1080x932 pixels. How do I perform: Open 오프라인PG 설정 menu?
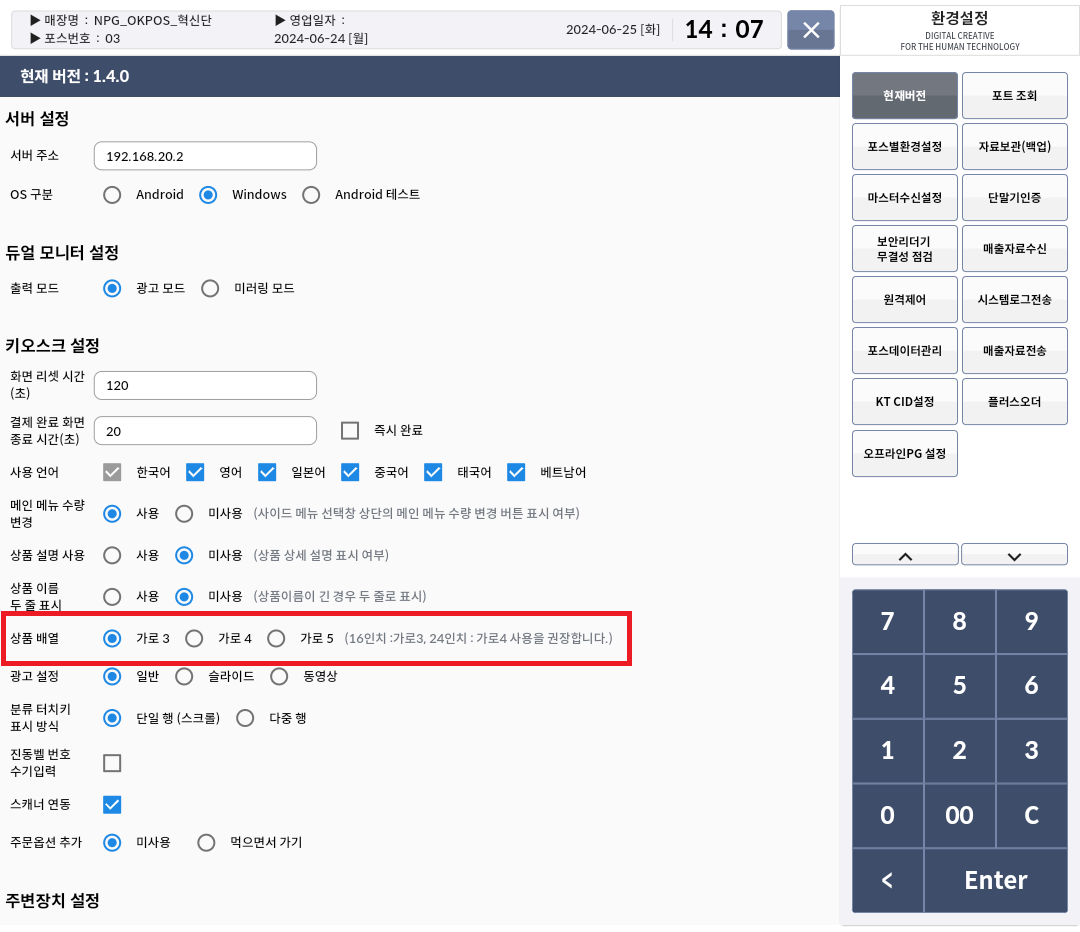[x=905, y=454]
